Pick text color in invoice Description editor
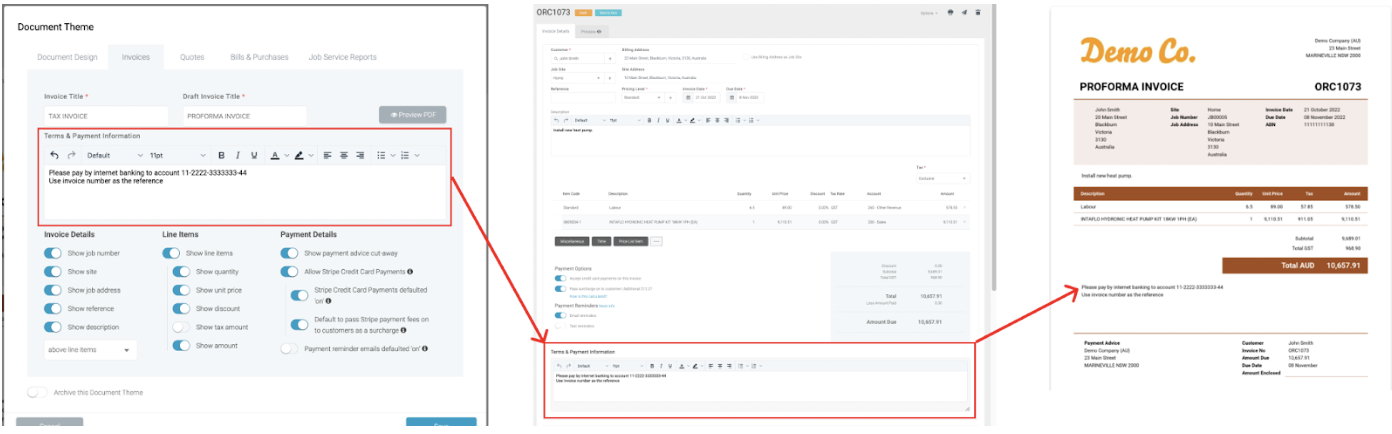The image size is (1392, 434). coord(680,120)
